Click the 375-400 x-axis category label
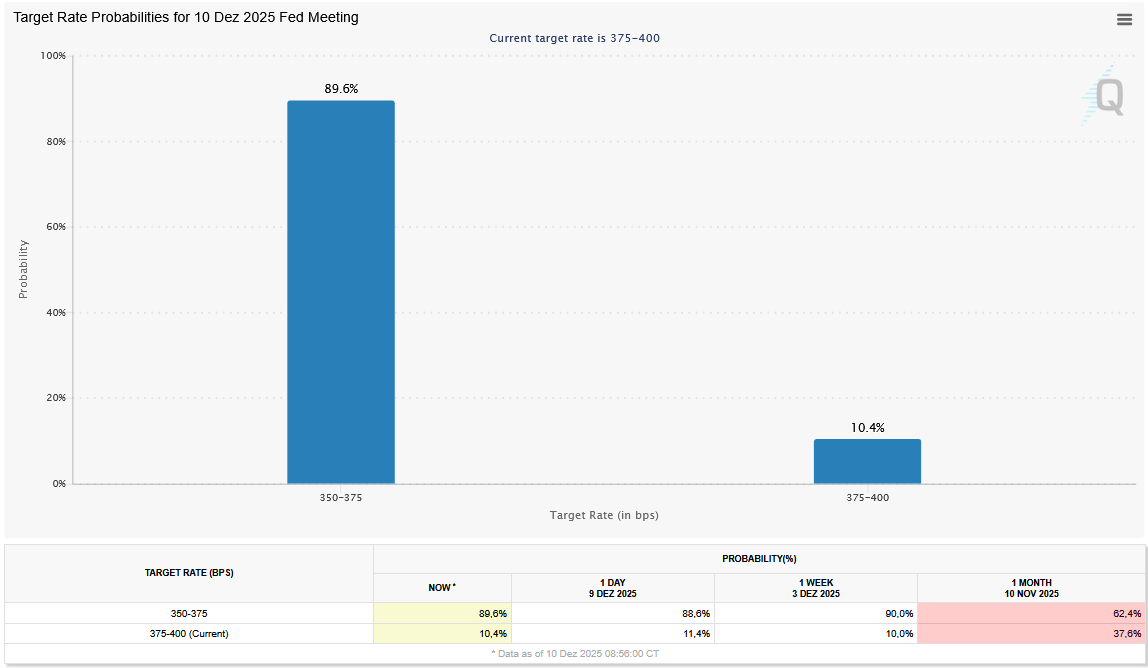 (867, 496)
